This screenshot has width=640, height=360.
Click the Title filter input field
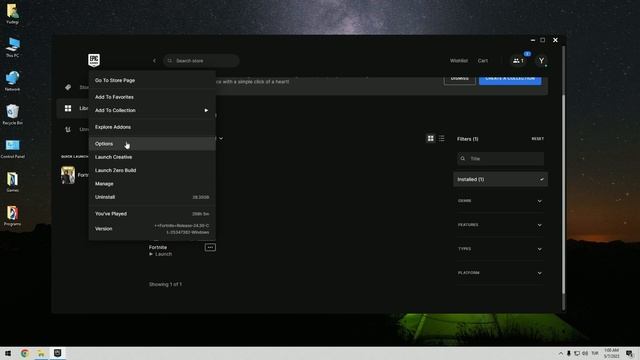(500, 159)
